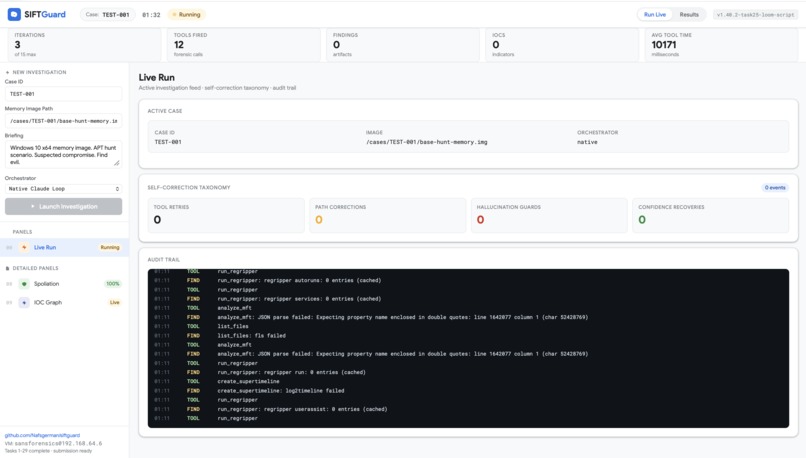Screen dimensions: 806x458
Task: Click the Hallucination Guards counter card
Action: pyautogui.click(x=549, y=215)
